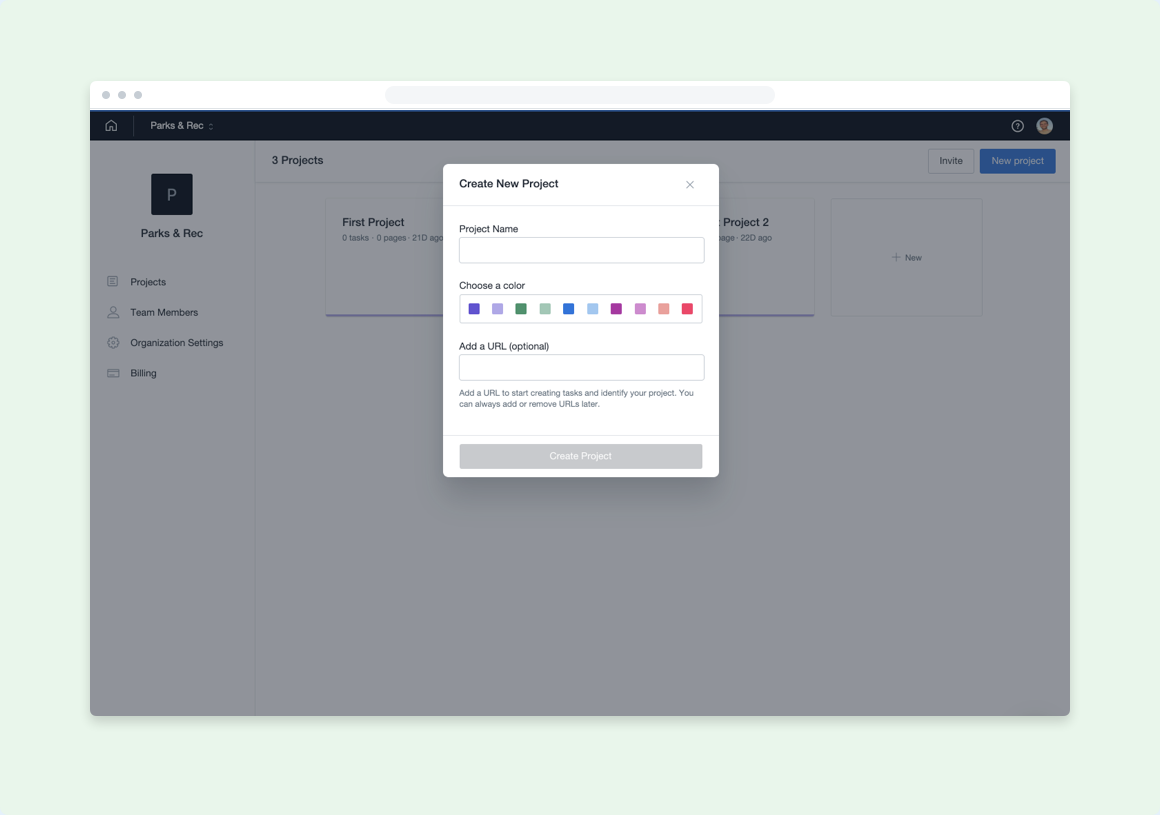Click the P organization logo tile

pyautogui.click(x=172, y=195)
